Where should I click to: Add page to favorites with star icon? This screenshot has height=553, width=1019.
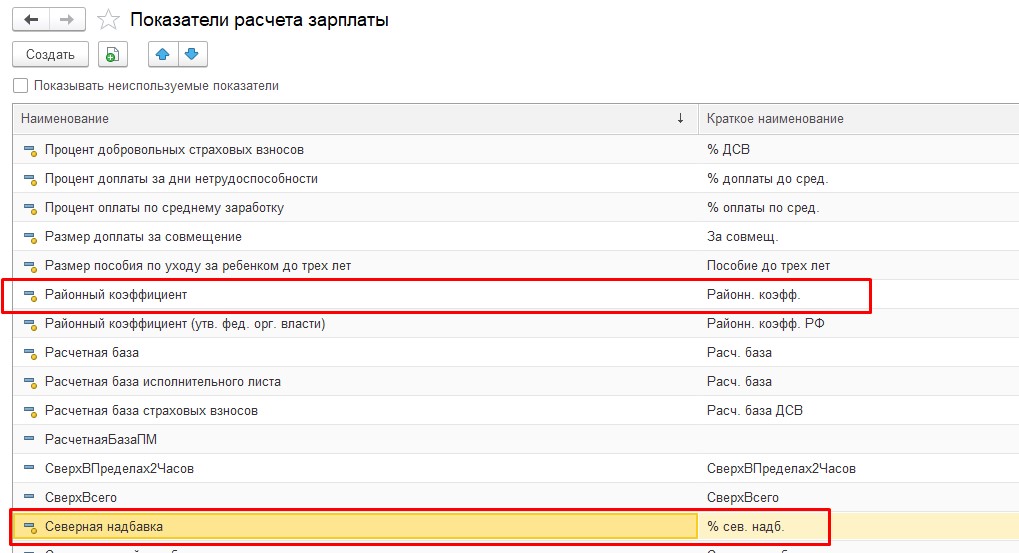(111, 20)
